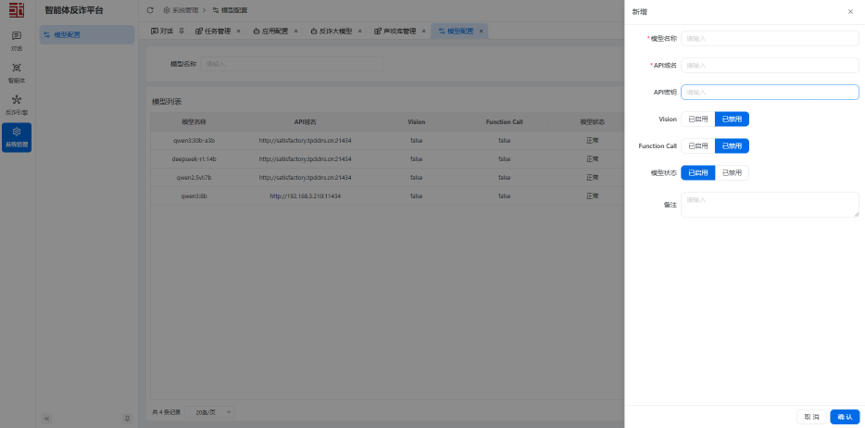Close the 应用配置 tab with its X

[x=296, y=31]
